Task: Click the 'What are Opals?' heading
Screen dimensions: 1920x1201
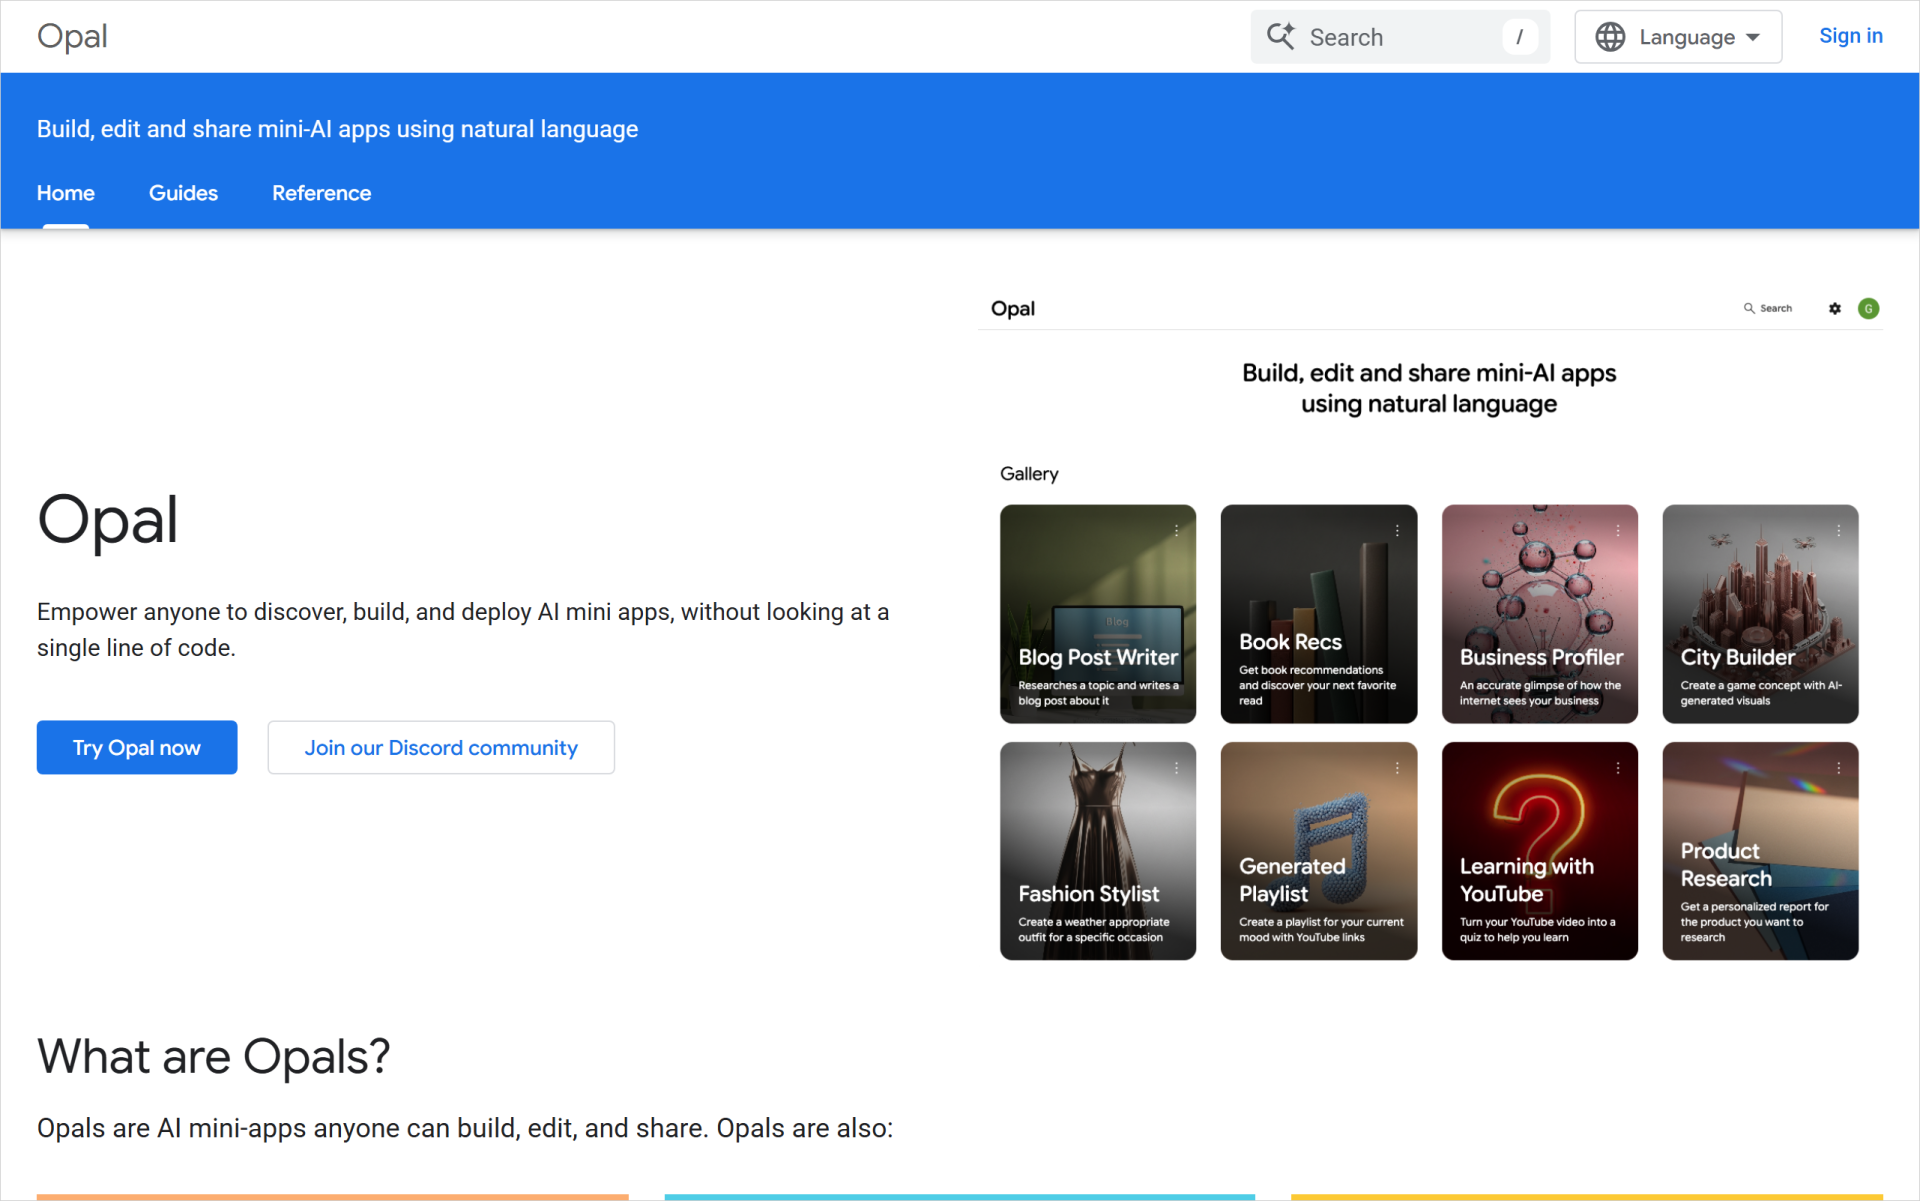Action: (213, 1056)
